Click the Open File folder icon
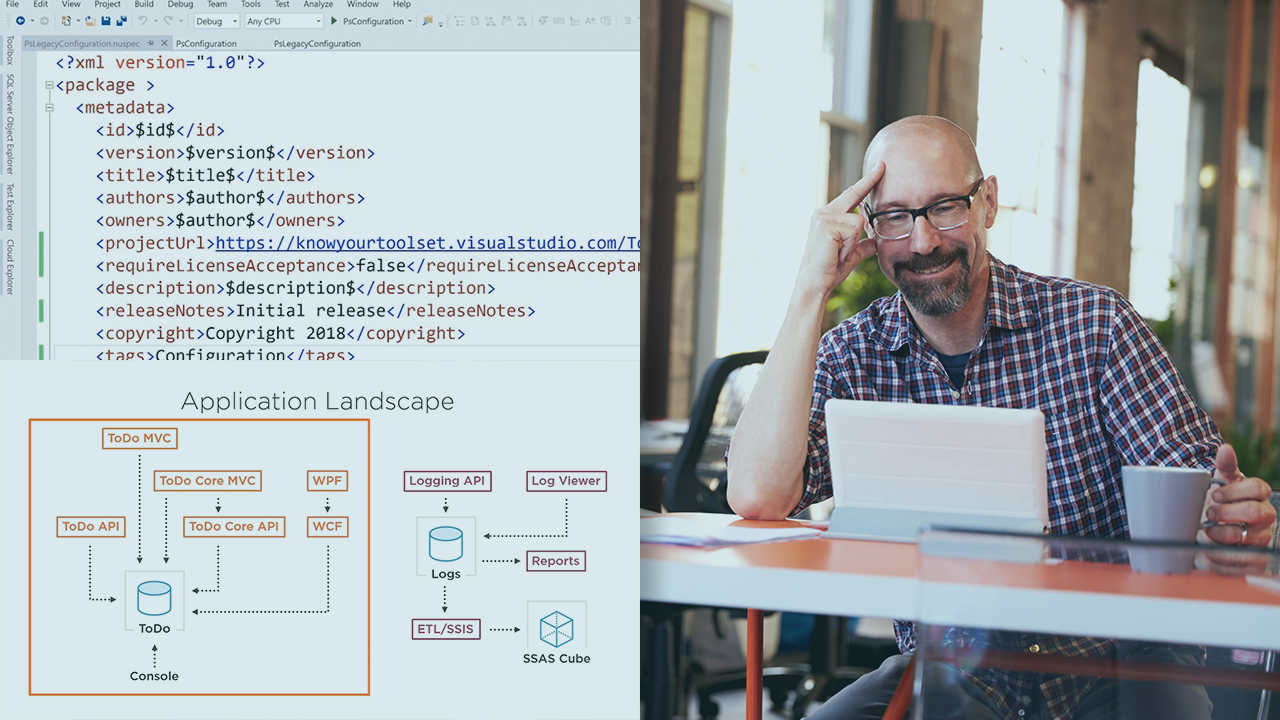 [x=90, y=21]
